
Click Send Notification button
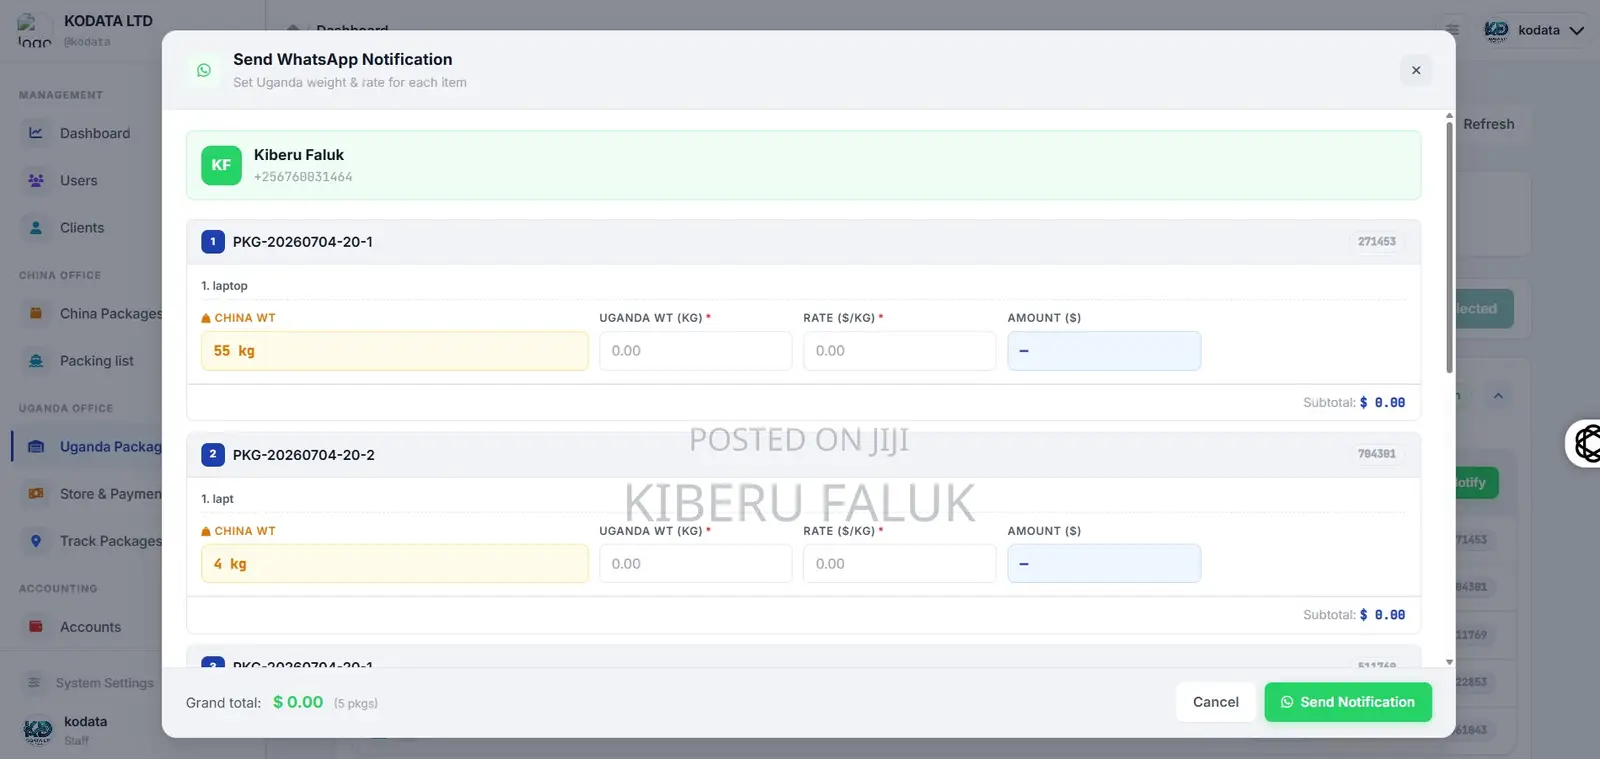click(x=1348, y=702)
